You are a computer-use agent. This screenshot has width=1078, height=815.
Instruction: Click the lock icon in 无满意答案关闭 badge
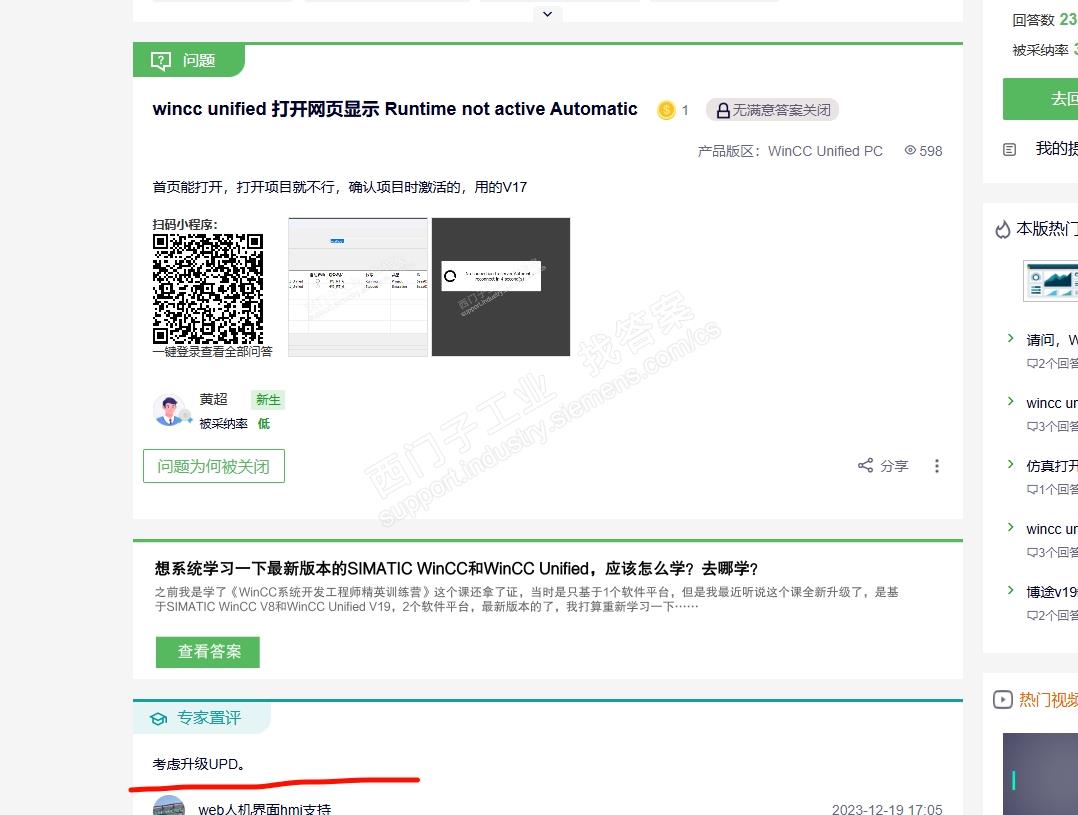[723, 111]
